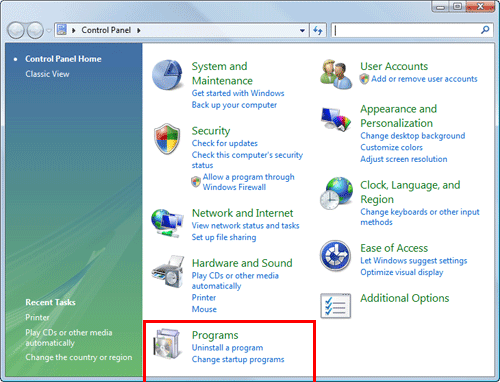Image resolution: width=500 pixels, height=382 pixels.
Task: Expand the arrow before Control Panel breadcrumb
Action: 74,30
